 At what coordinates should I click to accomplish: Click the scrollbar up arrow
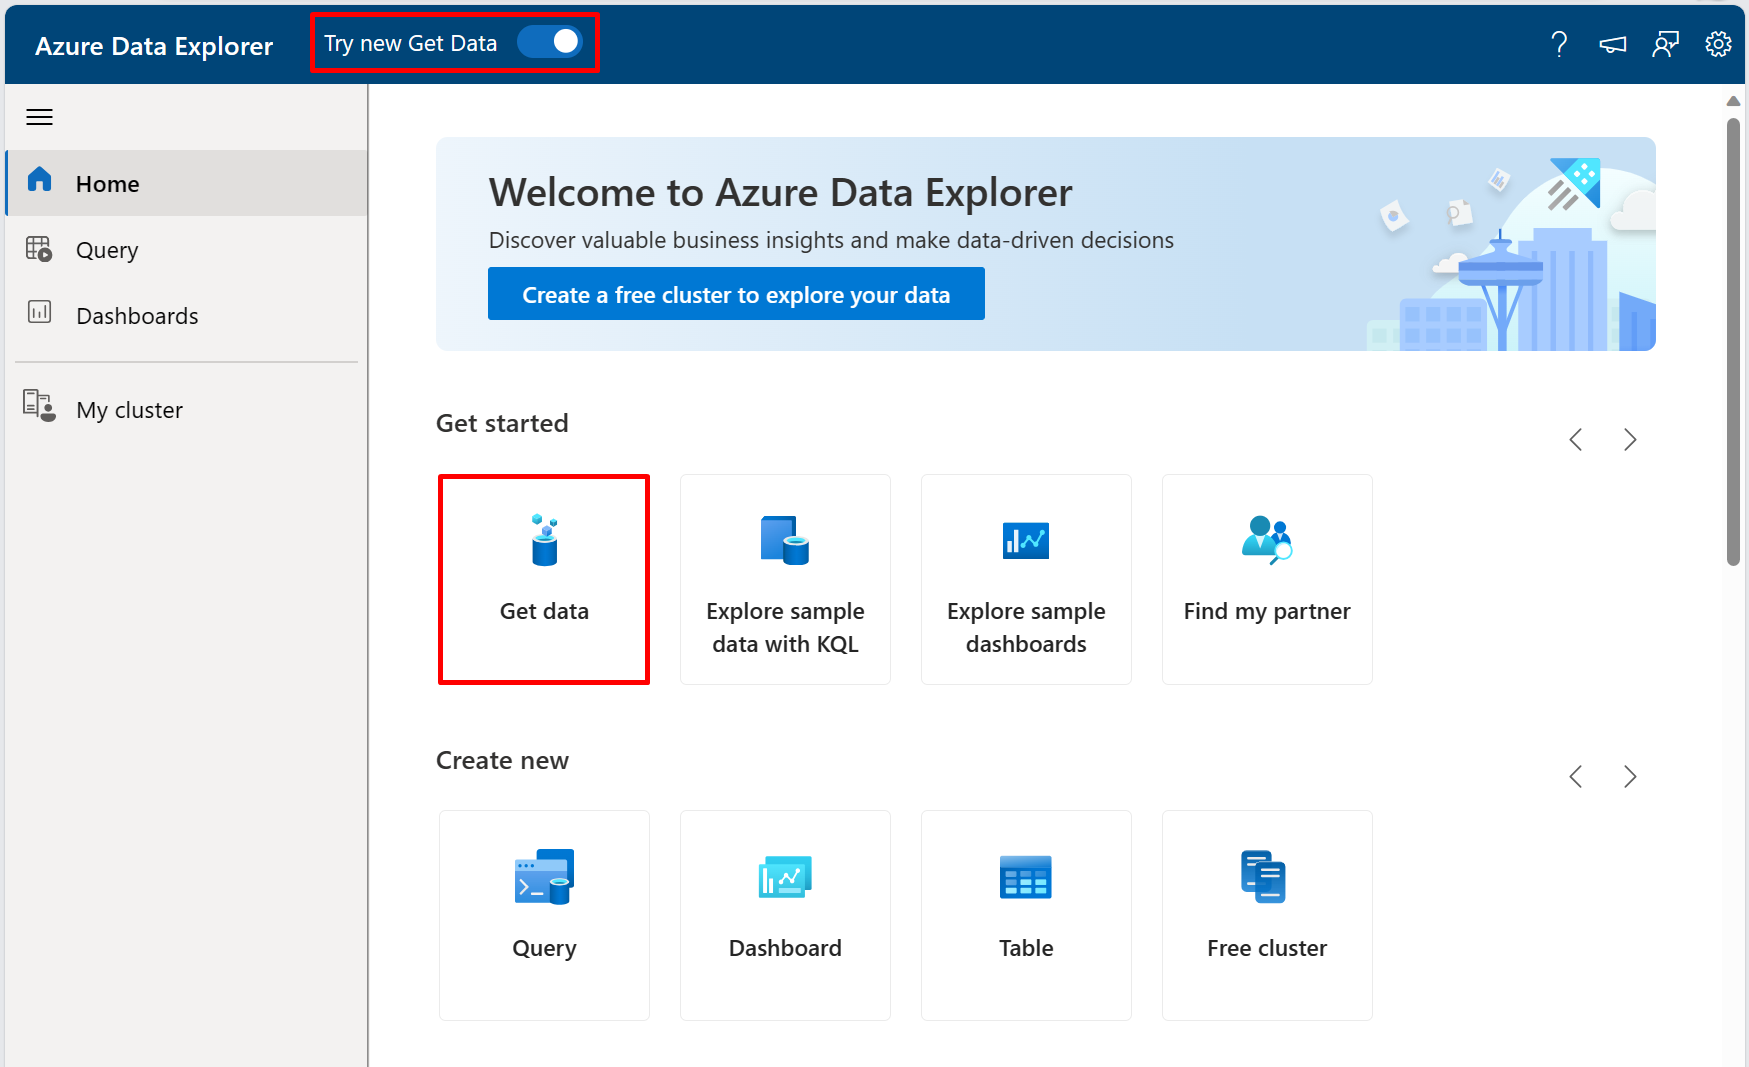click(x=1734, y=100)
